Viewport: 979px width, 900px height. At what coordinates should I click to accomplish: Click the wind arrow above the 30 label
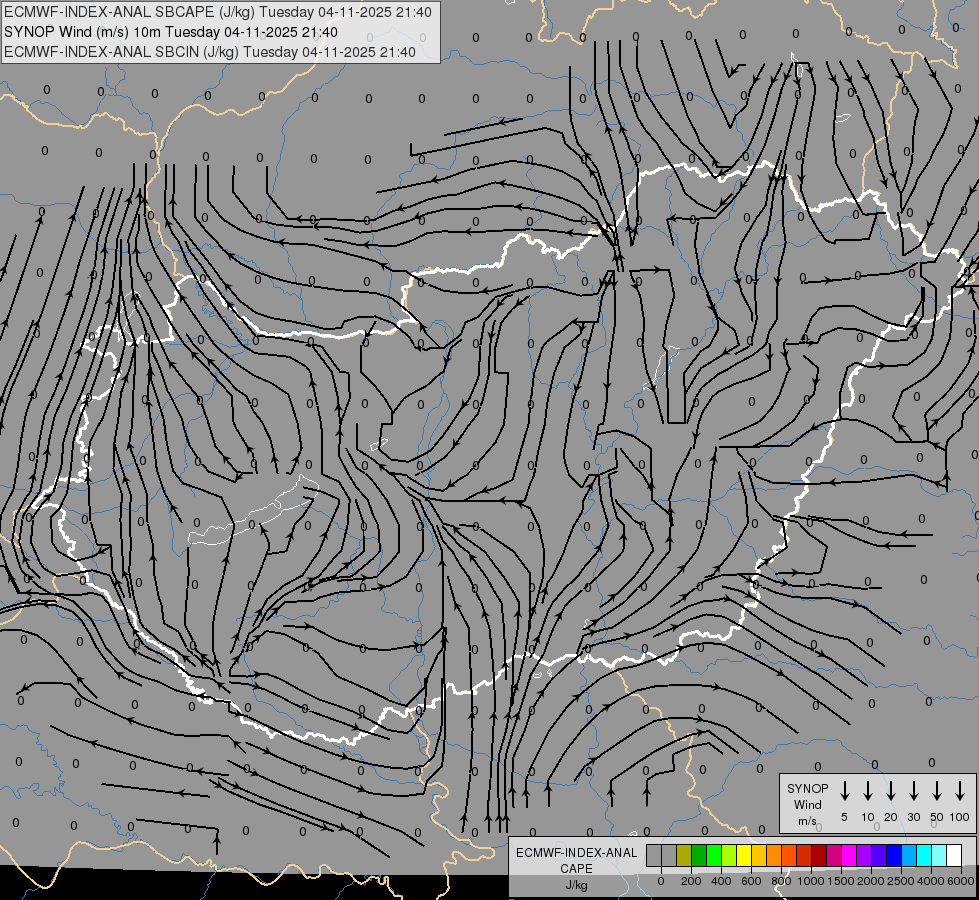click(x=914, y=791)
